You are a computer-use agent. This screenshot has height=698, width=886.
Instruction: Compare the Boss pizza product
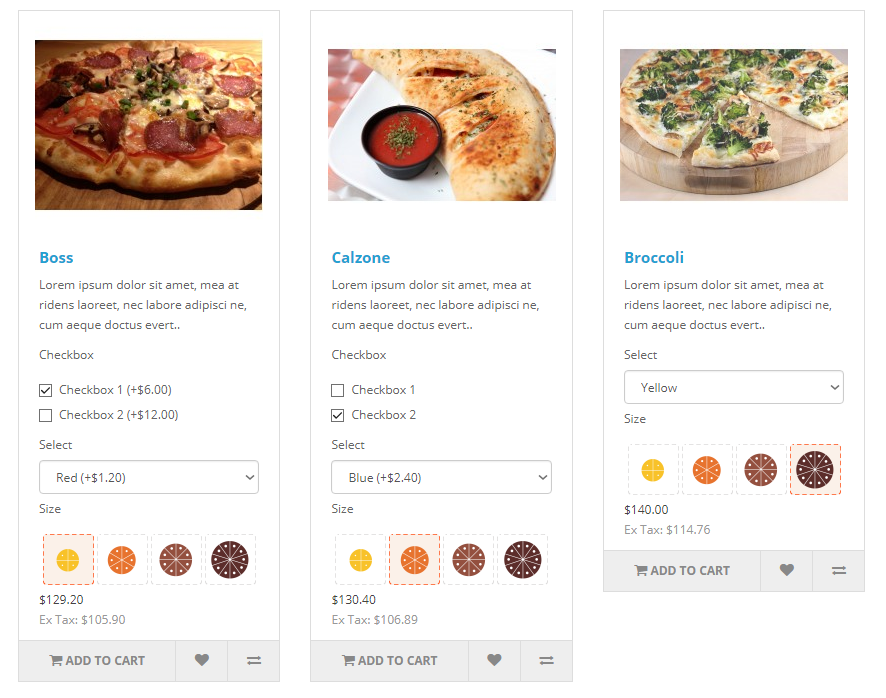tap(254, 661)
